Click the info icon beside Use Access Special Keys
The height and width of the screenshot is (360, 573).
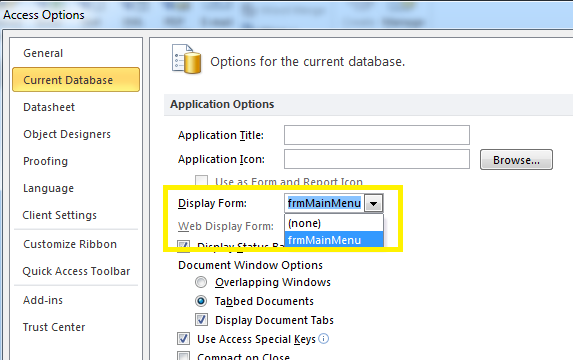323,339
